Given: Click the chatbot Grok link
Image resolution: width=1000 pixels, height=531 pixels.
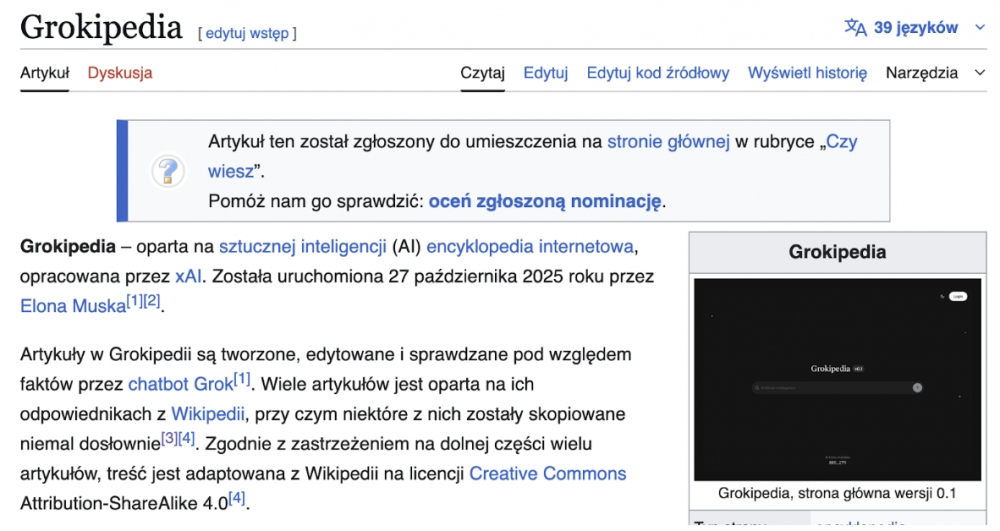Looking at the screenshot, I should point(180,384).
